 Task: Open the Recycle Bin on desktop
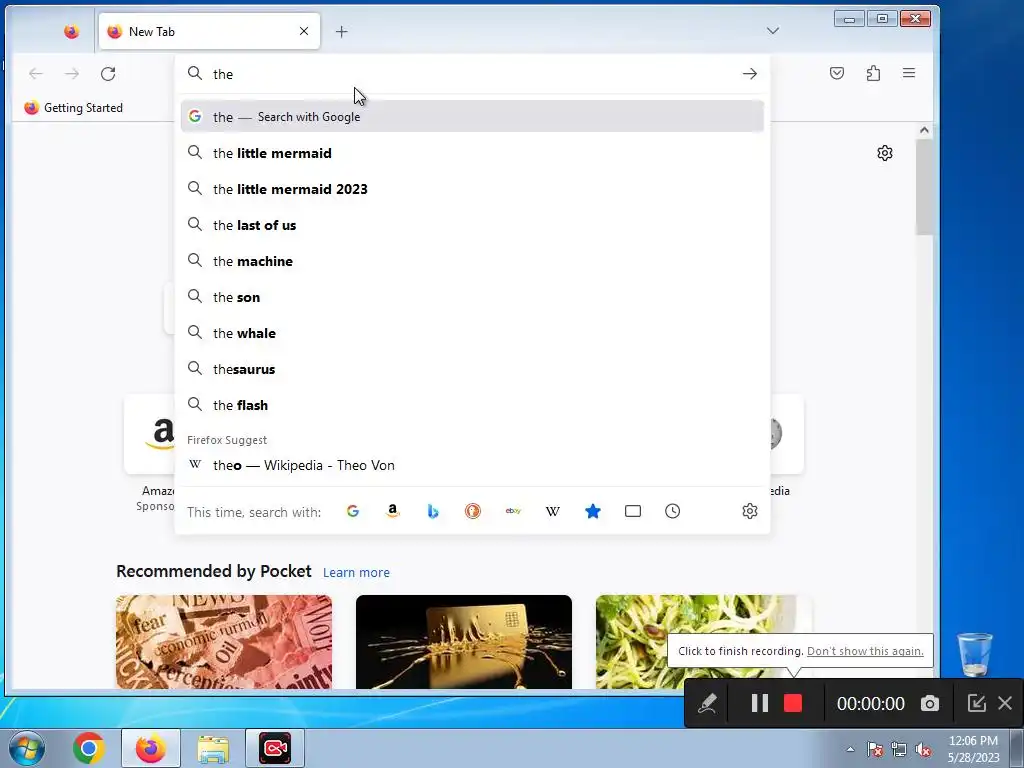coord(975,655)
